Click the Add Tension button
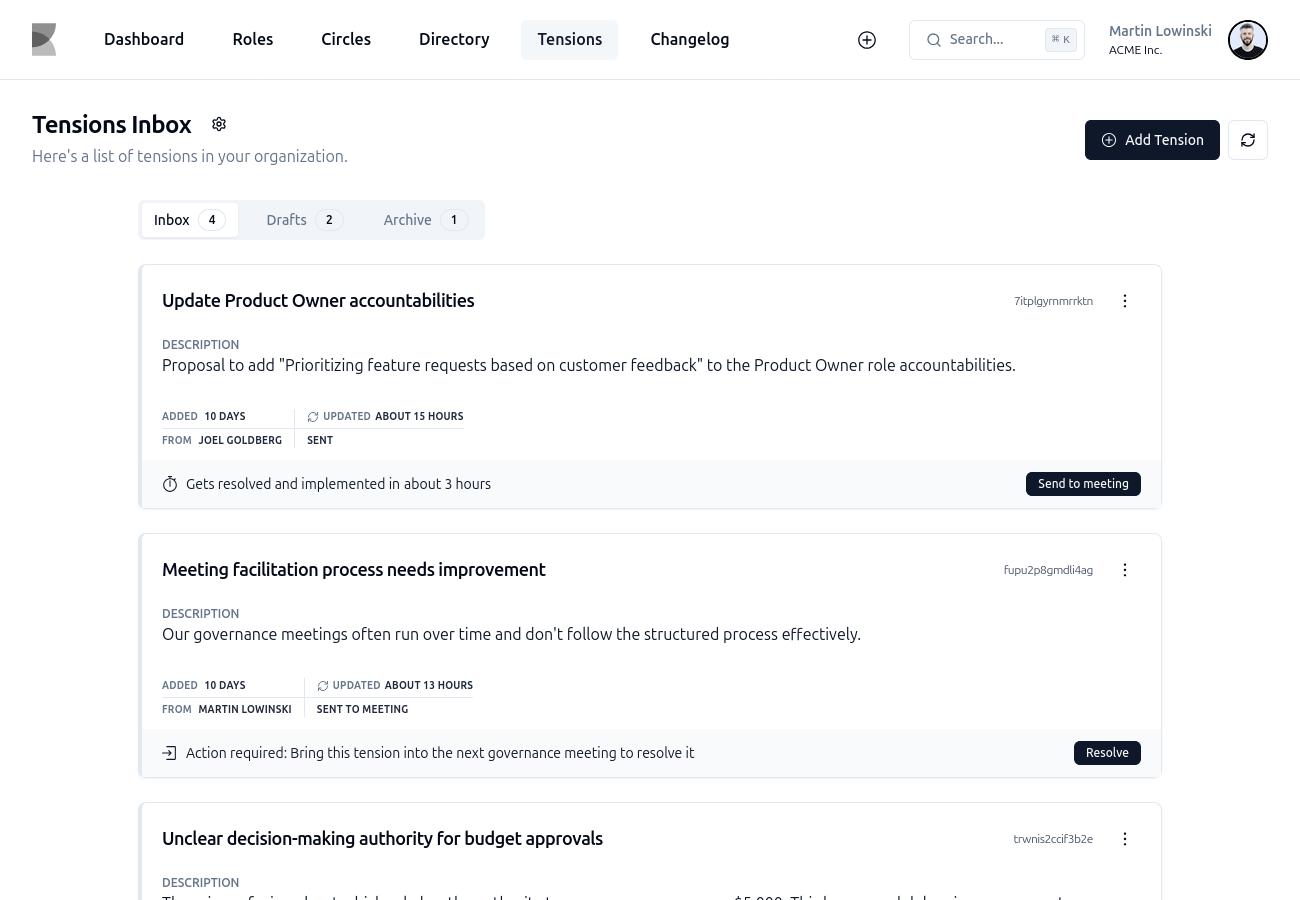Viewport: 1300px width, 900px height. pos(1152,140)
